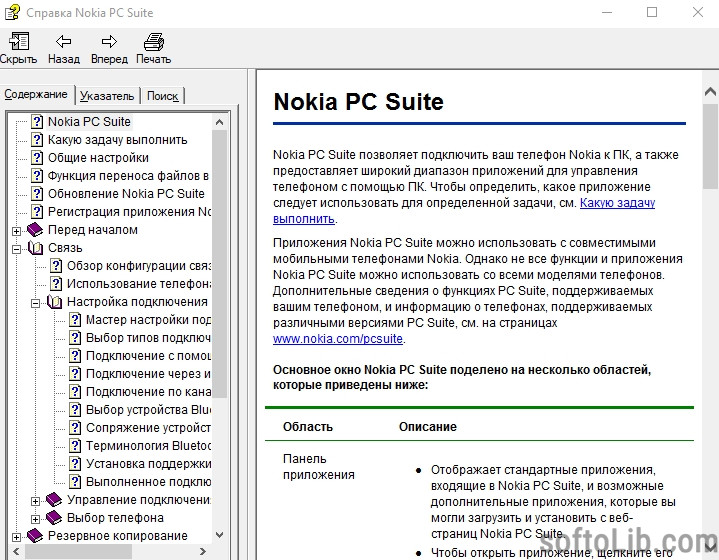The height and width of the screenshot is (560, 719).
Task: Click the page icon next to Подключение с помощью
Action: point(75,355)
